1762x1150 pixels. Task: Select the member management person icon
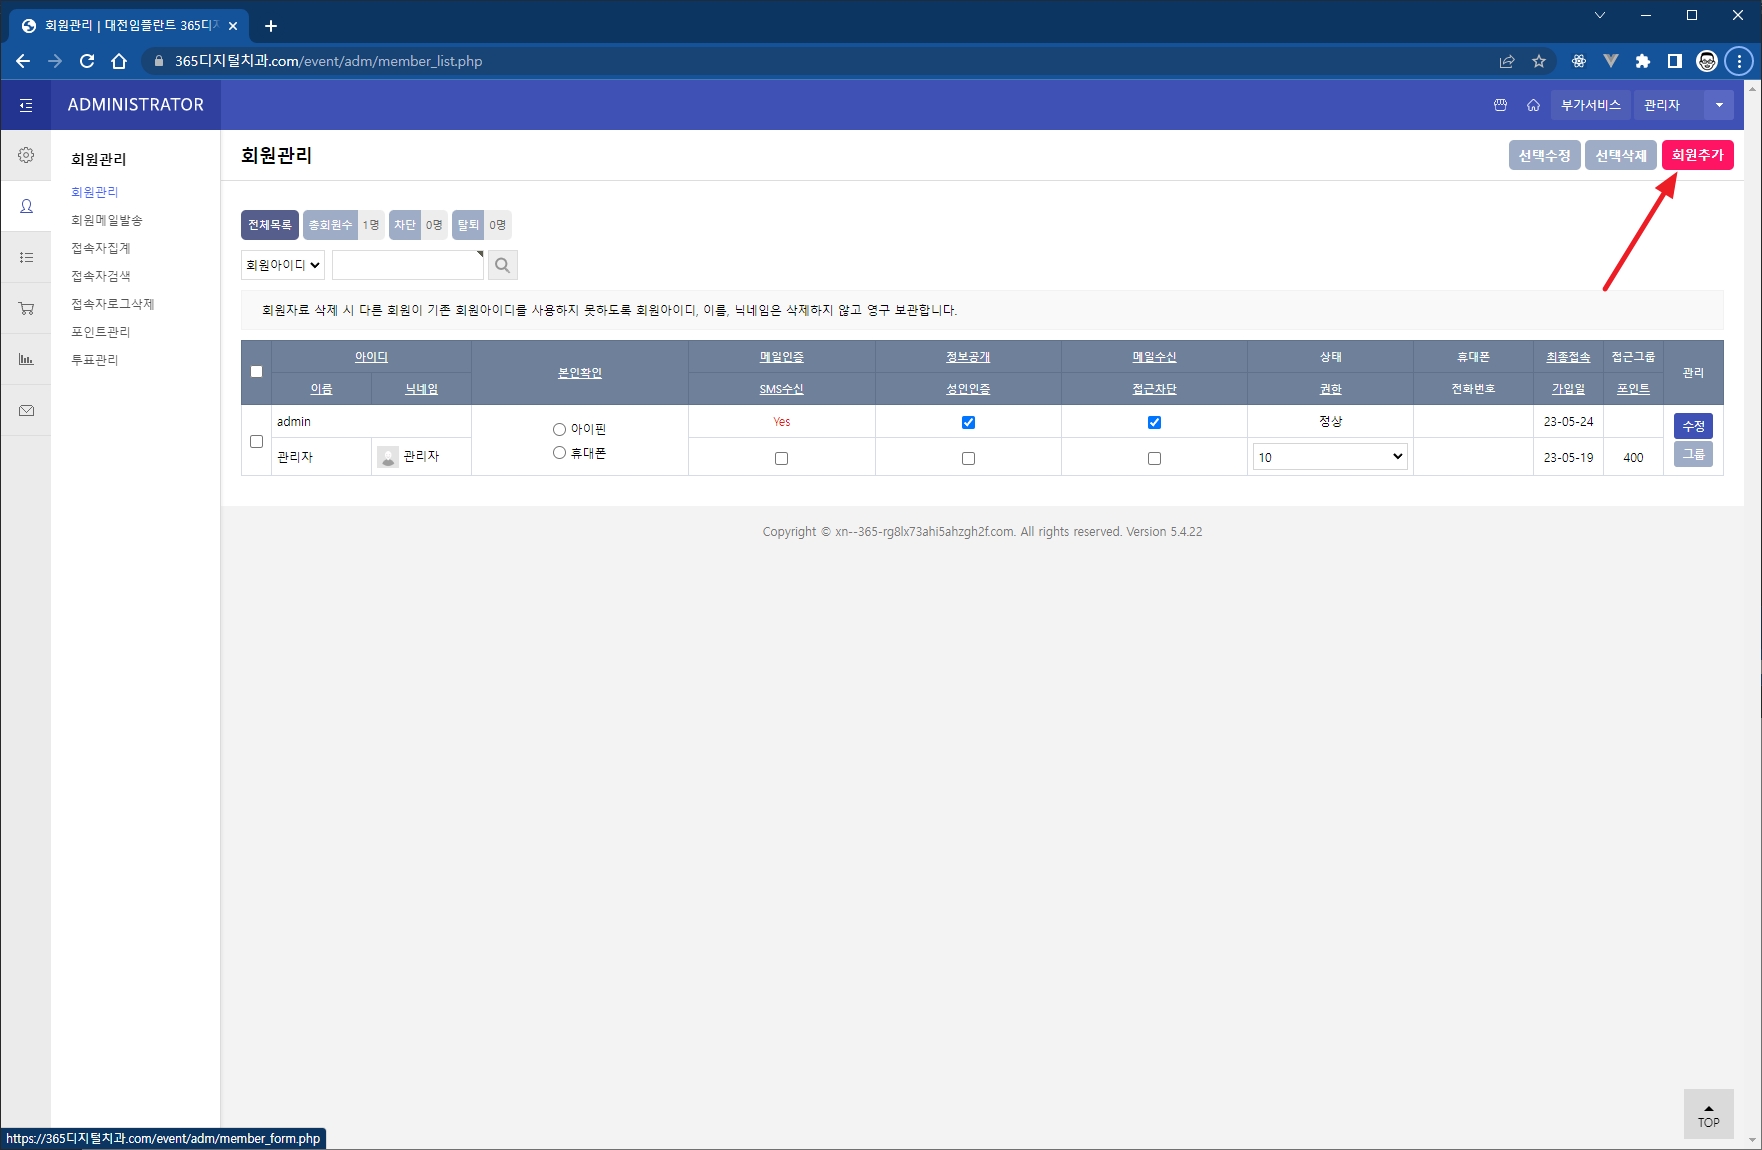coord(26,206)
